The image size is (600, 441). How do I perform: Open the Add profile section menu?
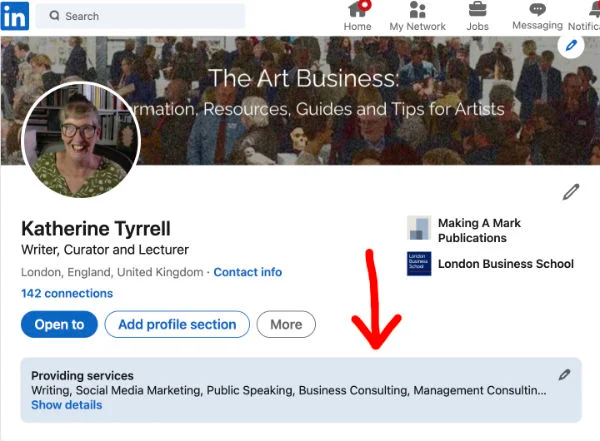177,324
